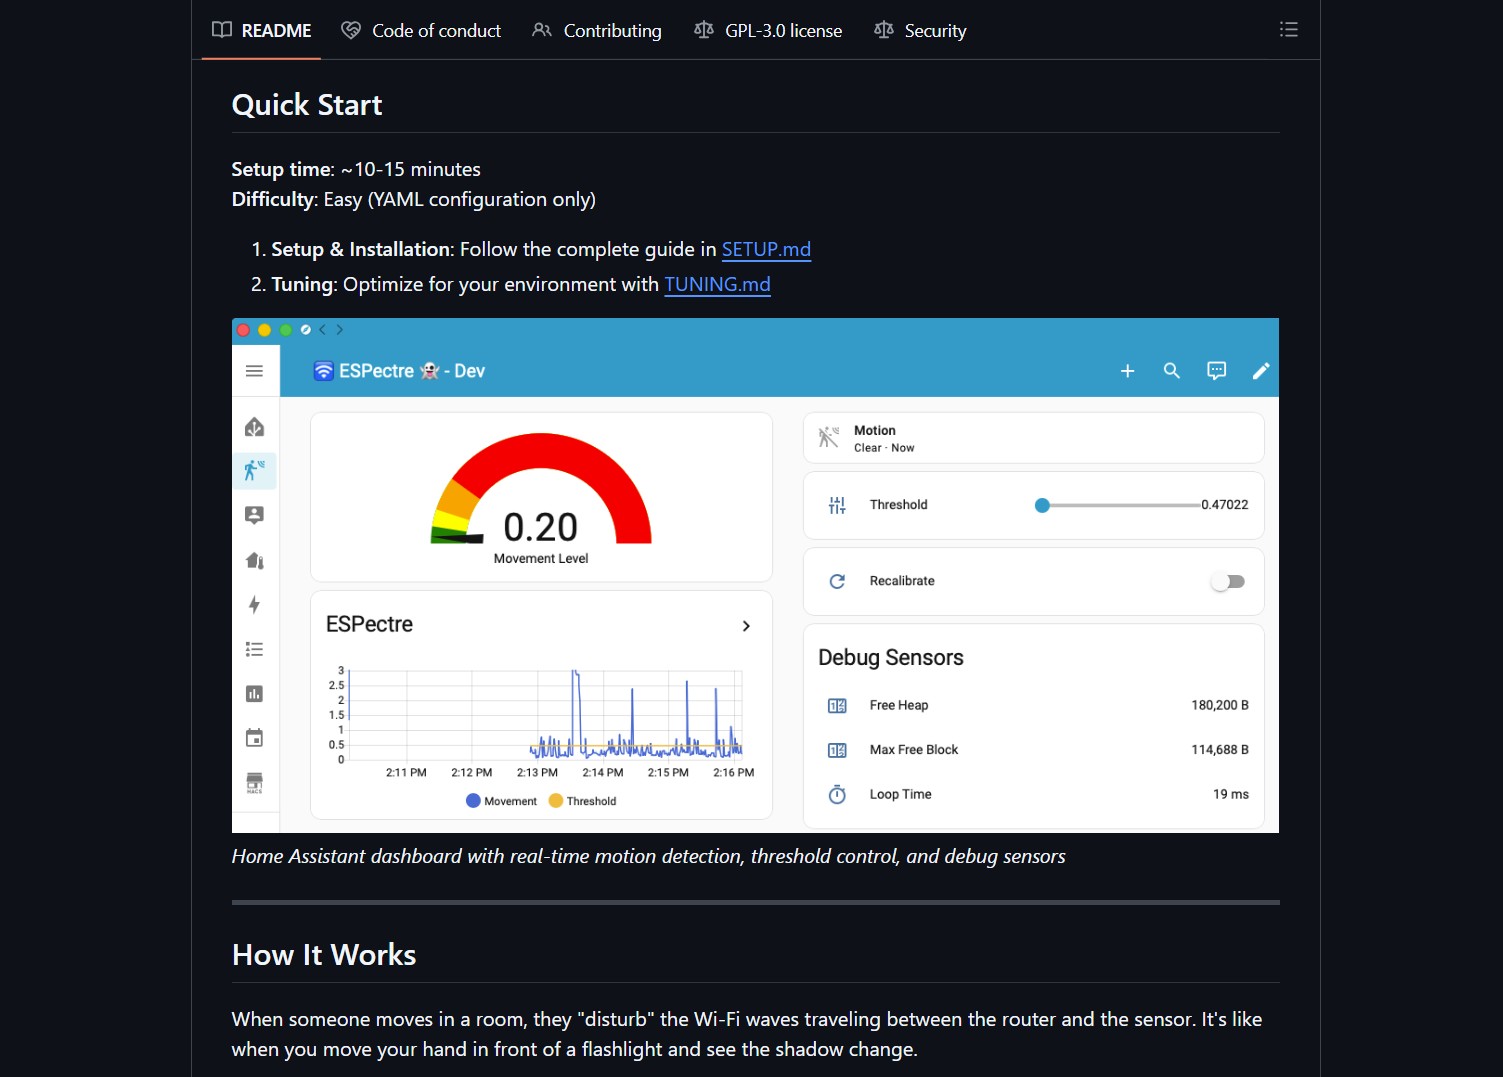Open the chat assist icon
This screenshot has width=1503, height=1077.
[1216, 371]
